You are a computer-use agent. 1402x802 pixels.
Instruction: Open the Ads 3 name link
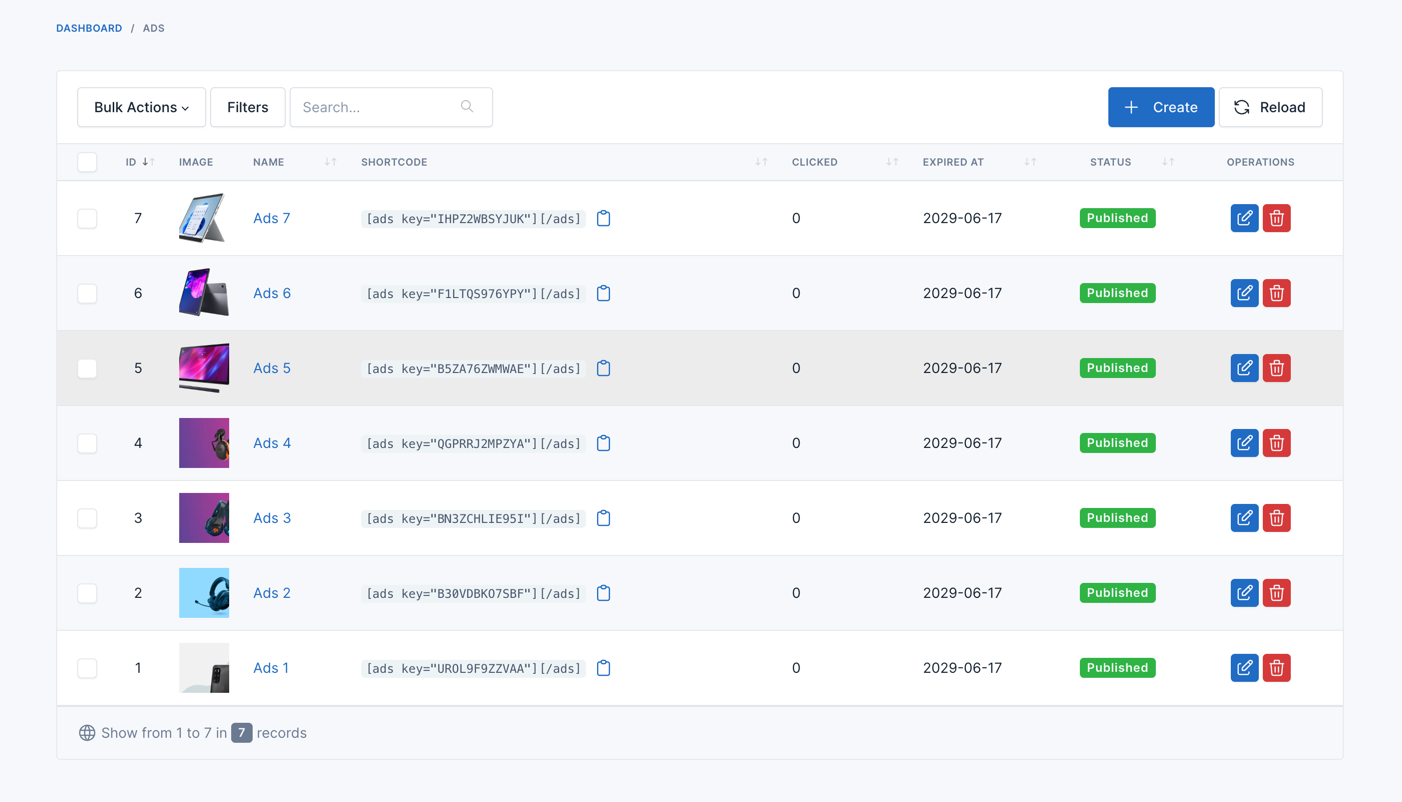272,518
